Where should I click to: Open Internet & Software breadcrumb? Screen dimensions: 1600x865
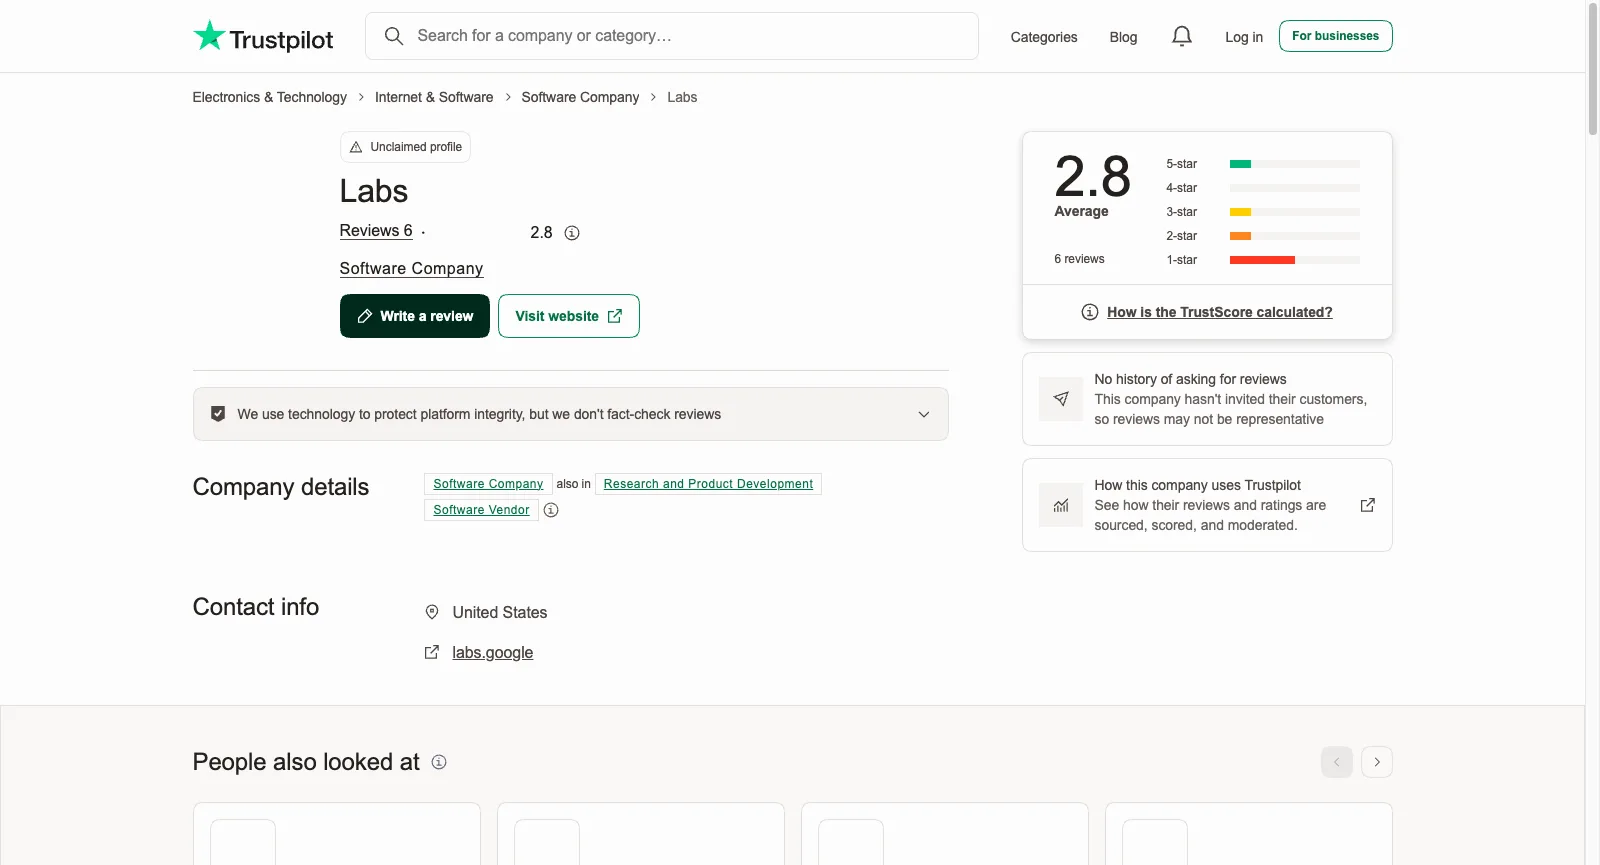click(x=434, y=97)
